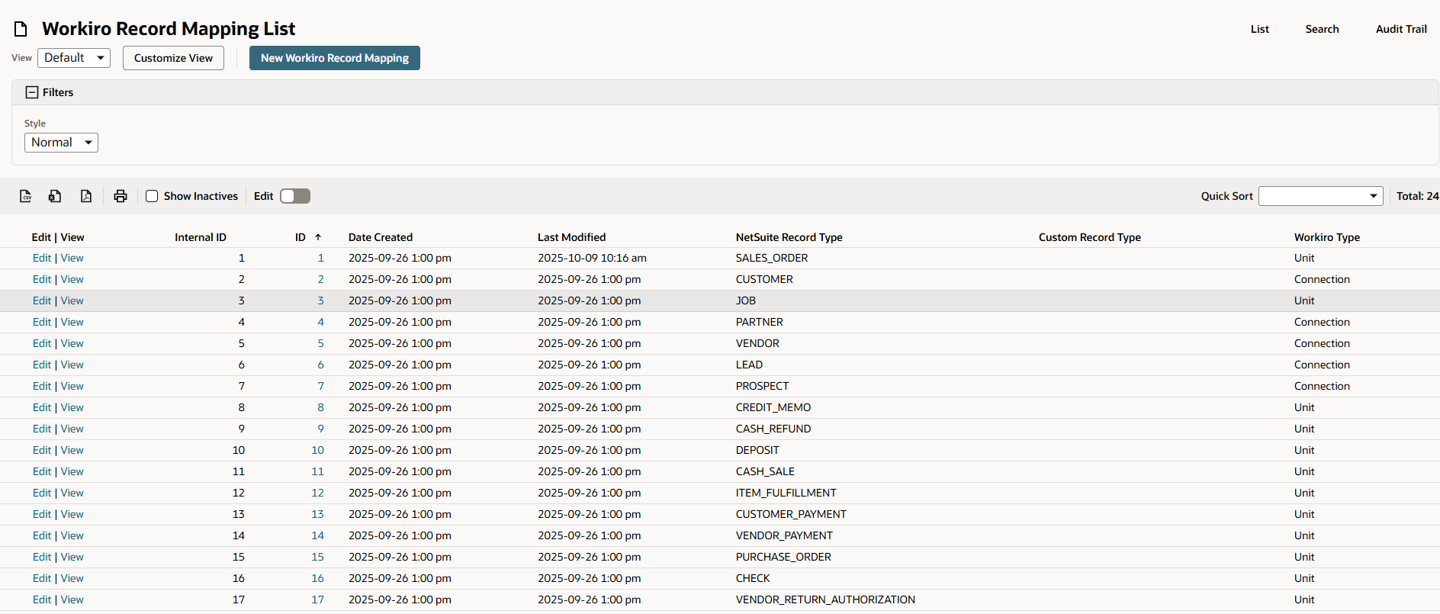
Task: Switch to the Search view
Action: [1322, 29]
